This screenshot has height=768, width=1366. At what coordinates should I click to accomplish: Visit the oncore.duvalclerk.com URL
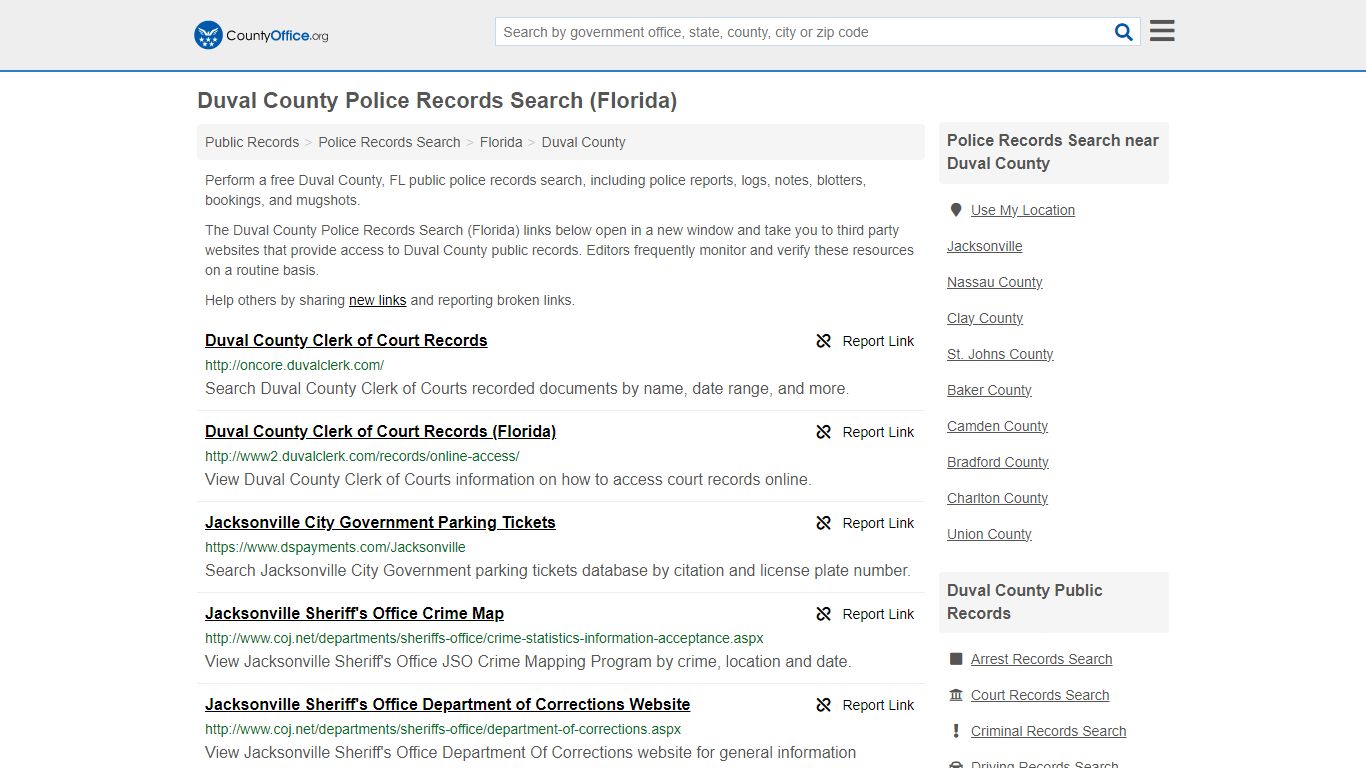coord(294,365)
